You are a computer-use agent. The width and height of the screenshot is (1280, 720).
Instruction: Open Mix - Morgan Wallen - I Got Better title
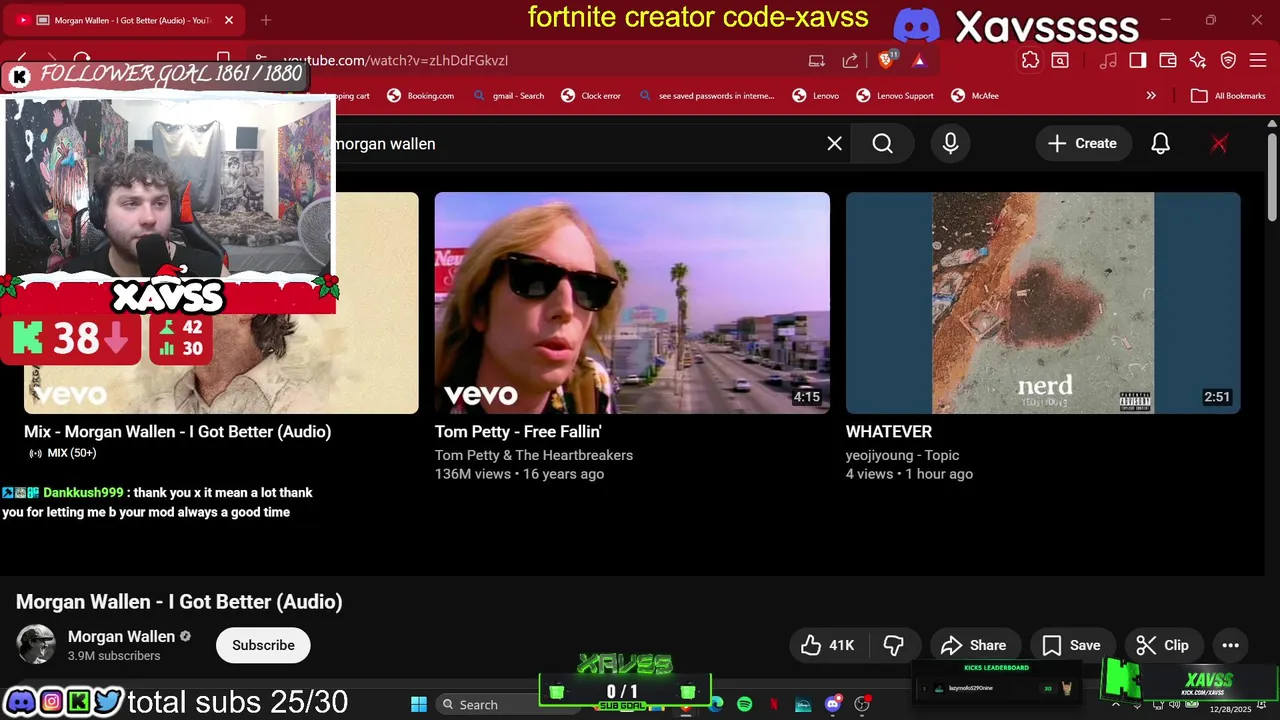tap(177, 432)
